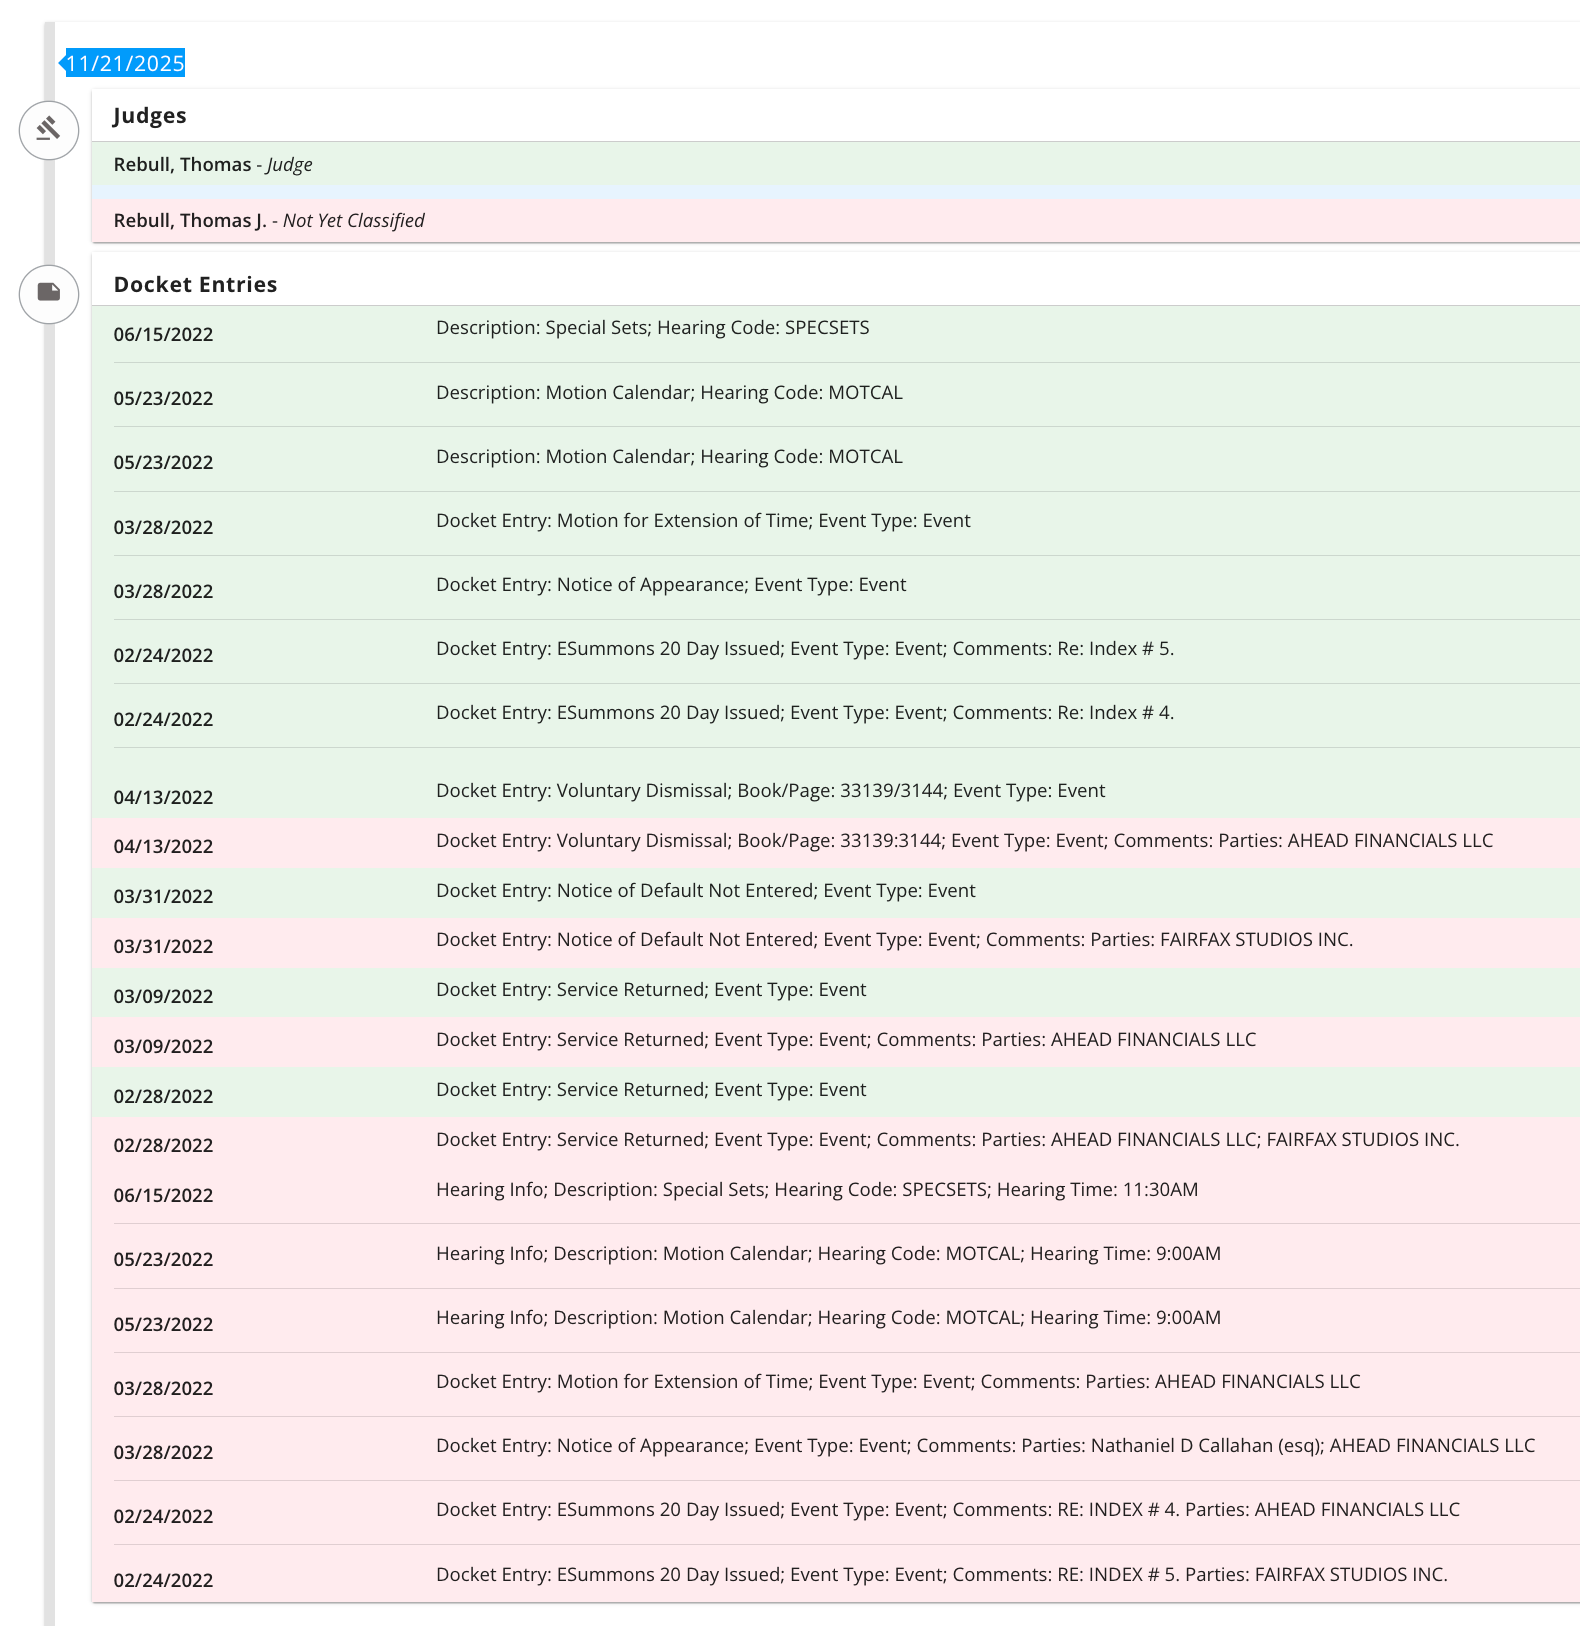
Task: Select the 'Rebull, Thomas - Judge' row
Action: click(x=213, y=165)
